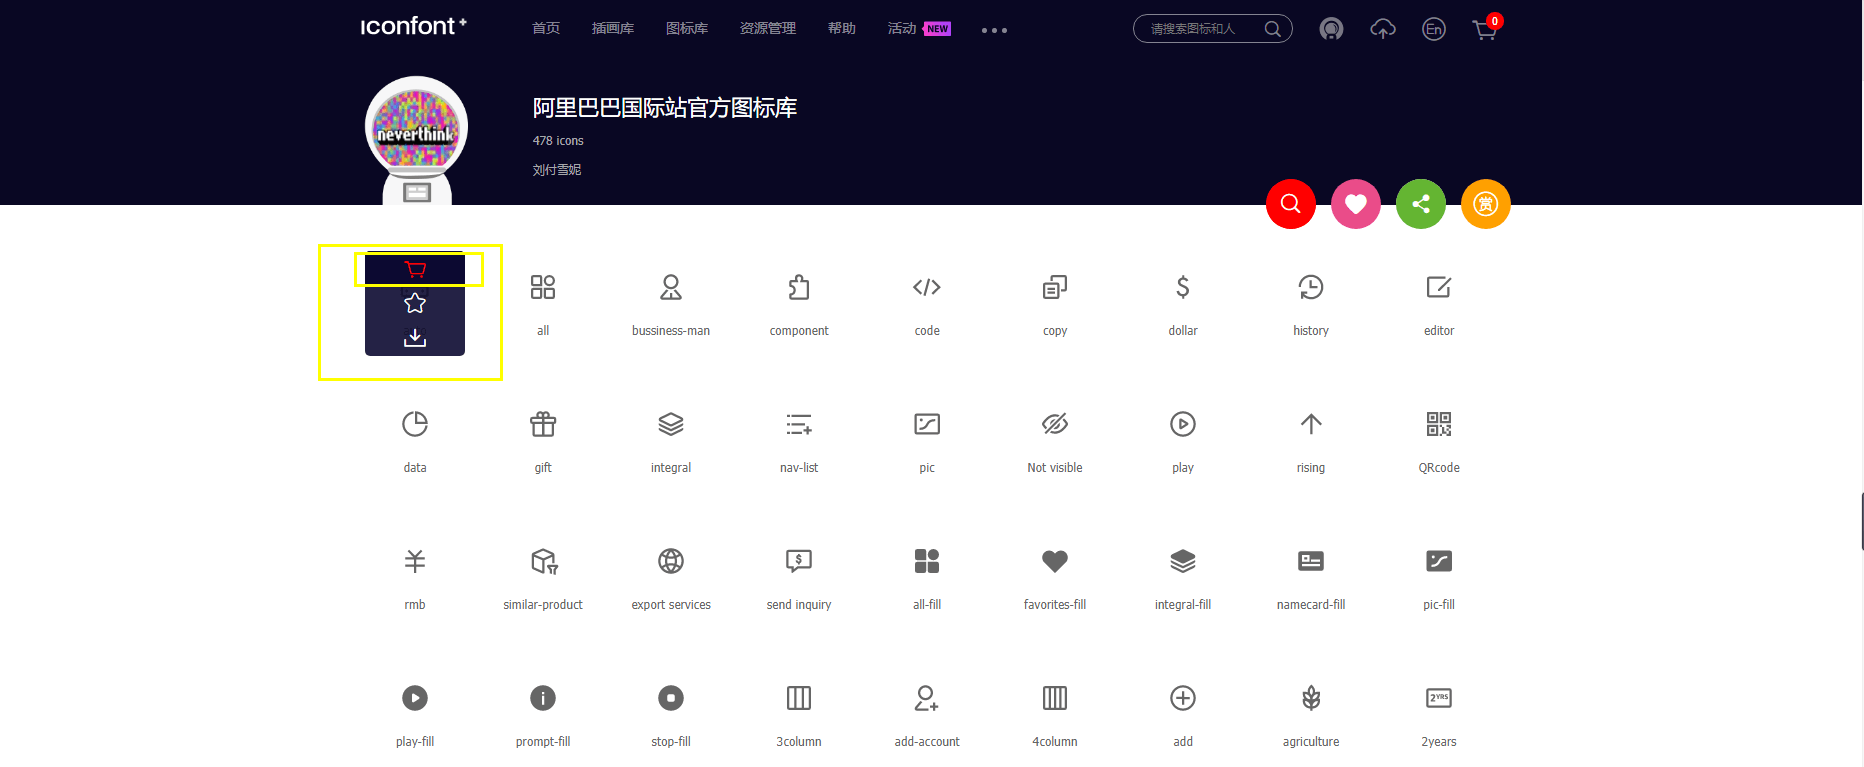Pick the editor pencil icon
This screenshot has width=1864, height=767.
click(x=1439, y=287)
